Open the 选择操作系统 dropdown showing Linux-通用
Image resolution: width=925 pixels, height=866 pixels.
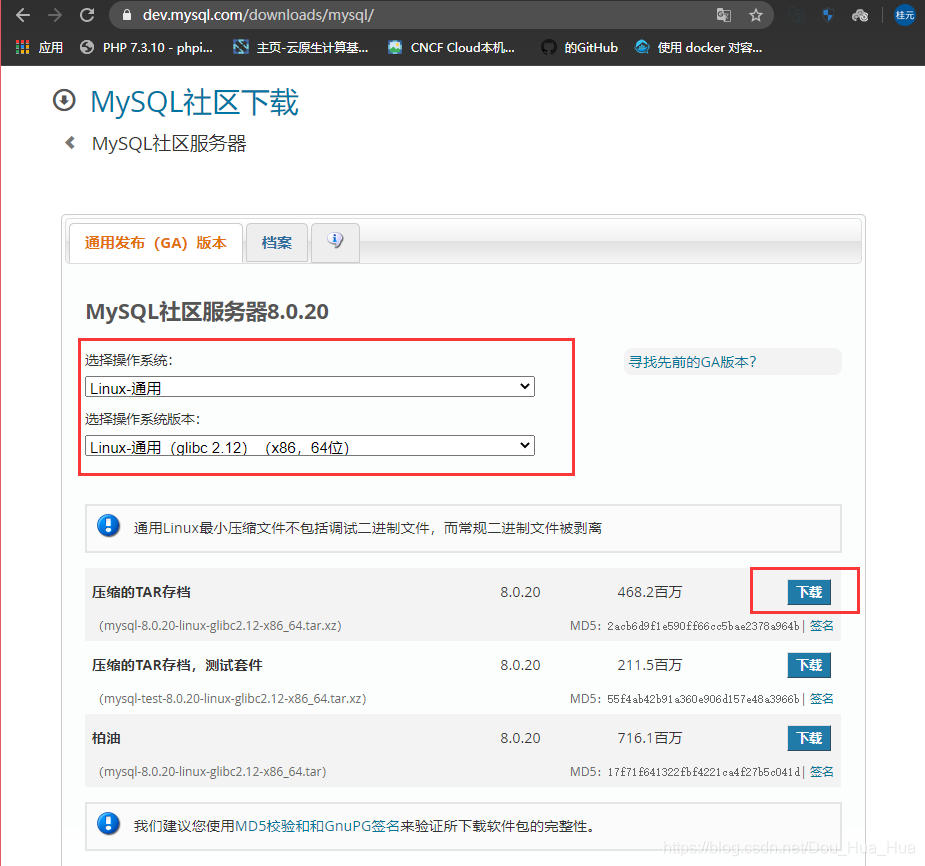tap(310, 387)
